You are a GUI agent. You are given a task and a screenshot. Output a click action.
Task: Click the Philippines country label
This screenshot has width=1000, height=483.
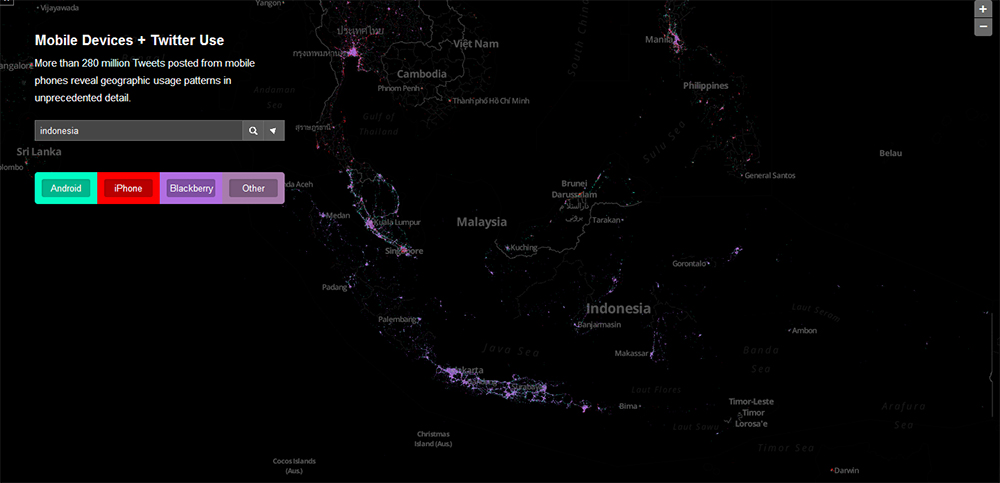coord(705,85)
